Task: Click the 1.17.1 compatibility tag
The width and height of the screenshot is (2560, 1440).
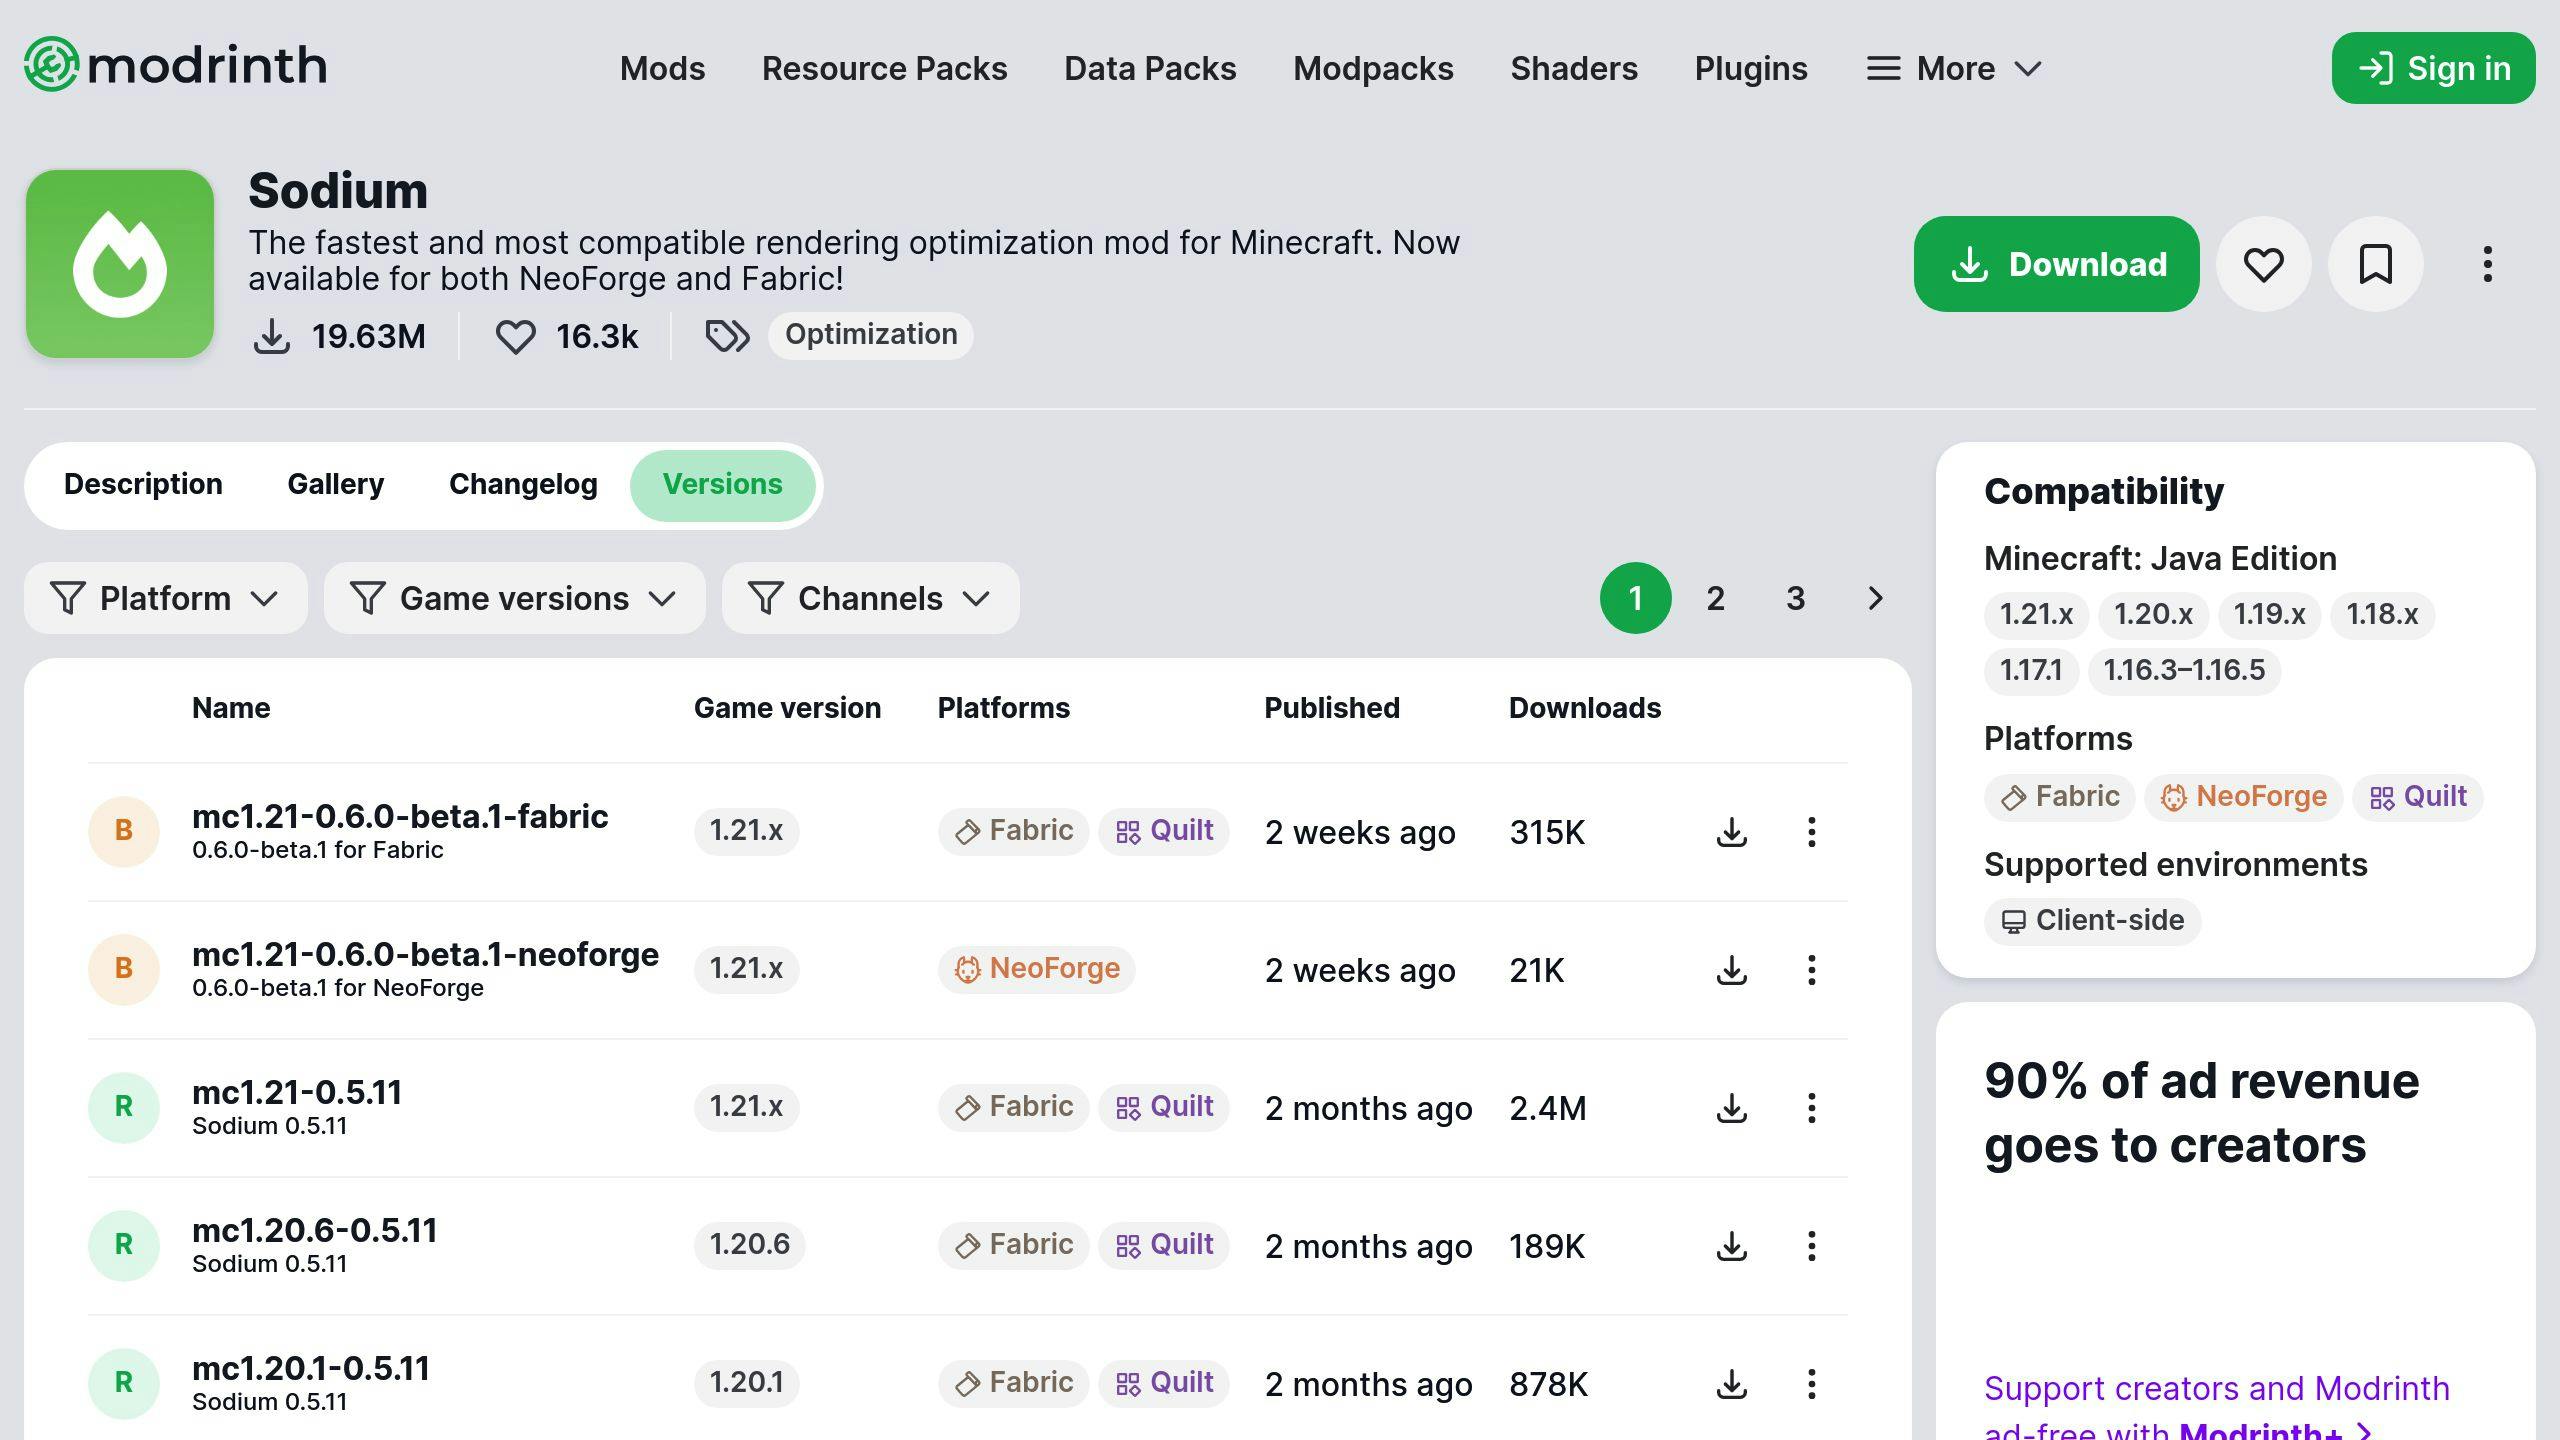Action: [x=2031, y=670]
